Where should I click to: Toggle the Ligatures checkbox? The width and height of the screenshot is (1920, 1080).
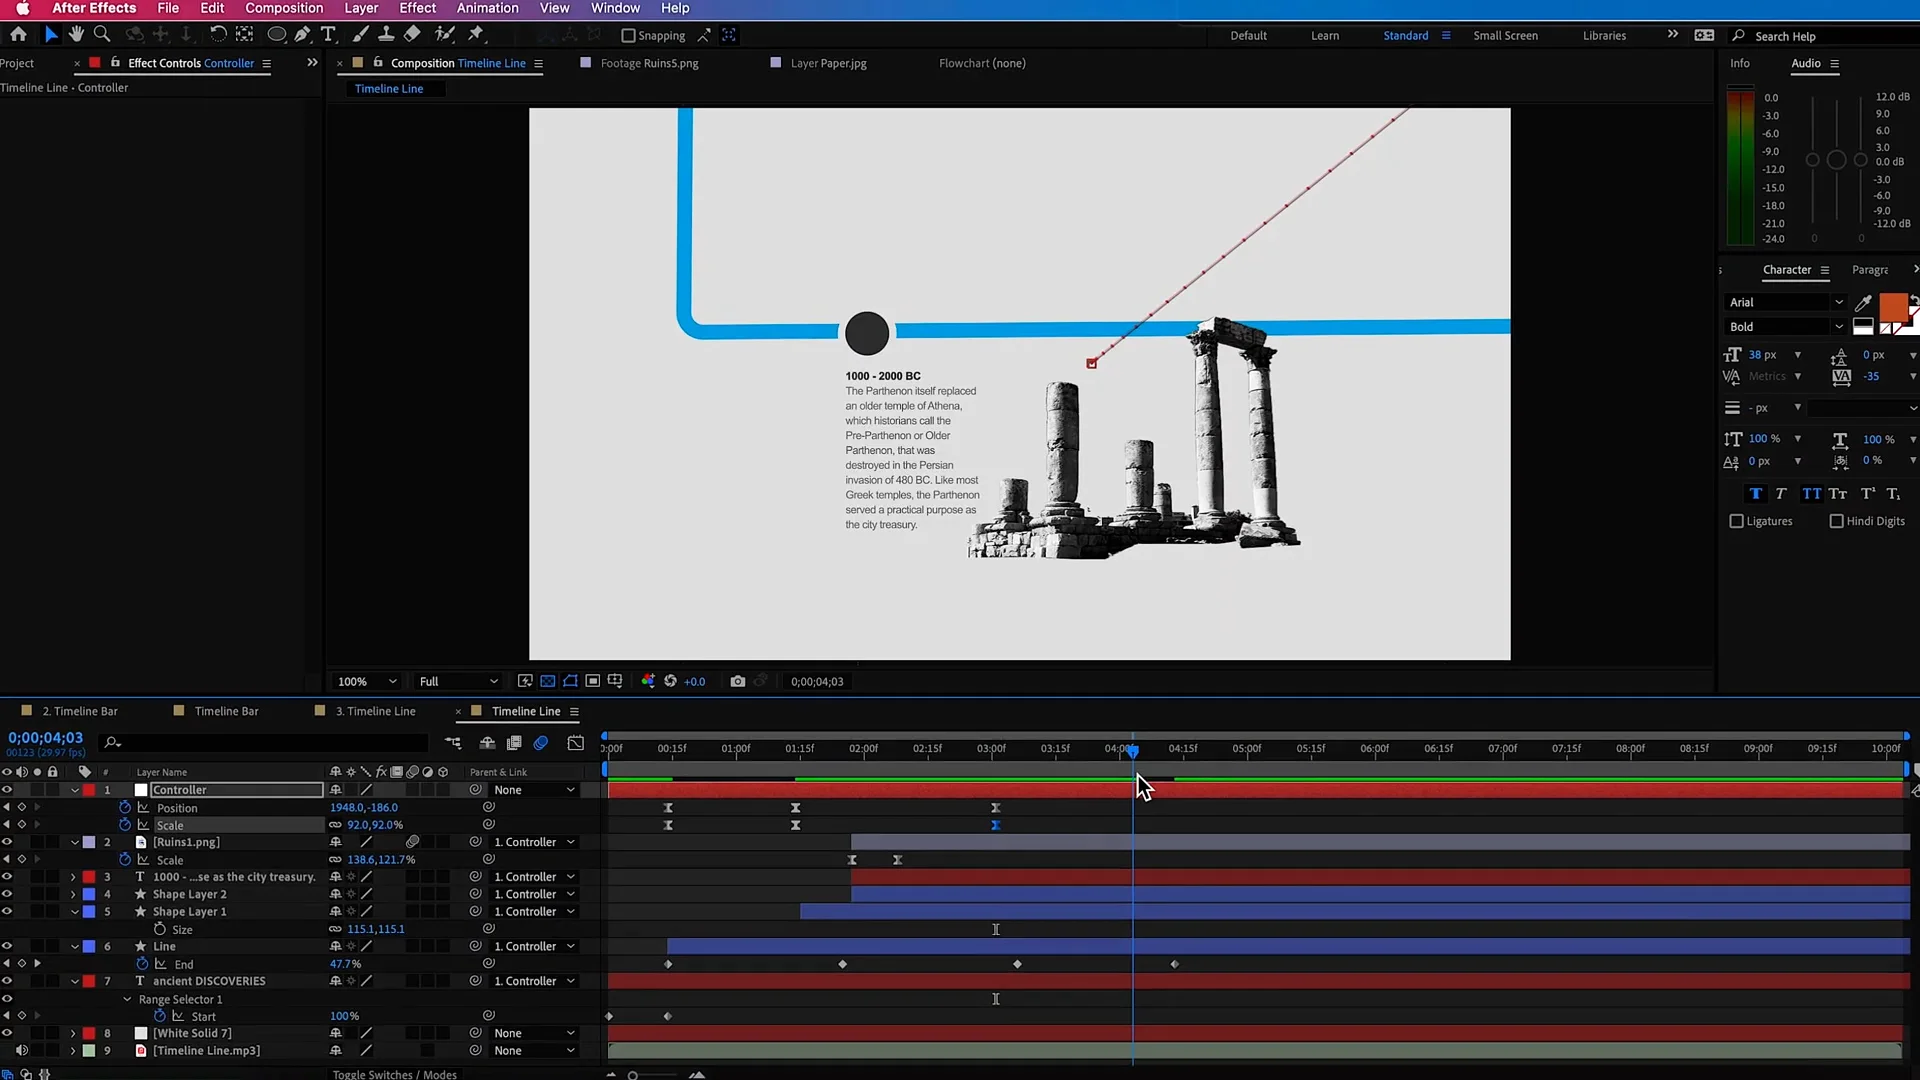(1737, 521)
